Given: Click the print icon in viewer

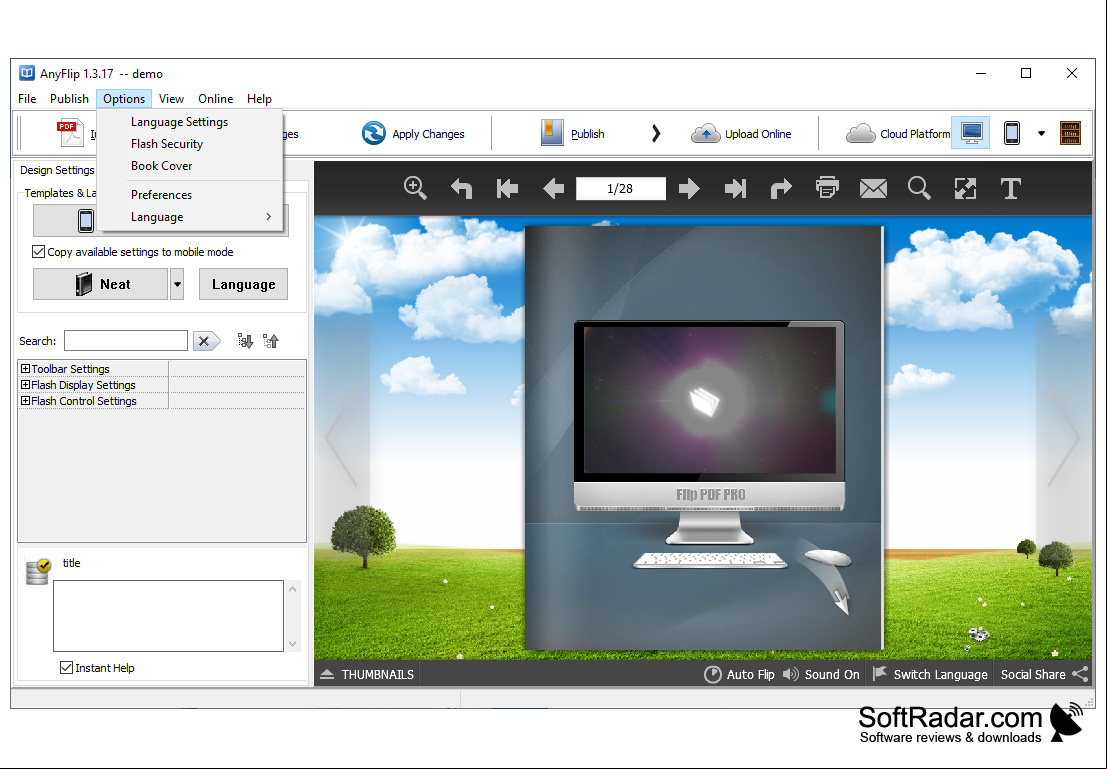Looking at the screenshot, I should point(827,188).
